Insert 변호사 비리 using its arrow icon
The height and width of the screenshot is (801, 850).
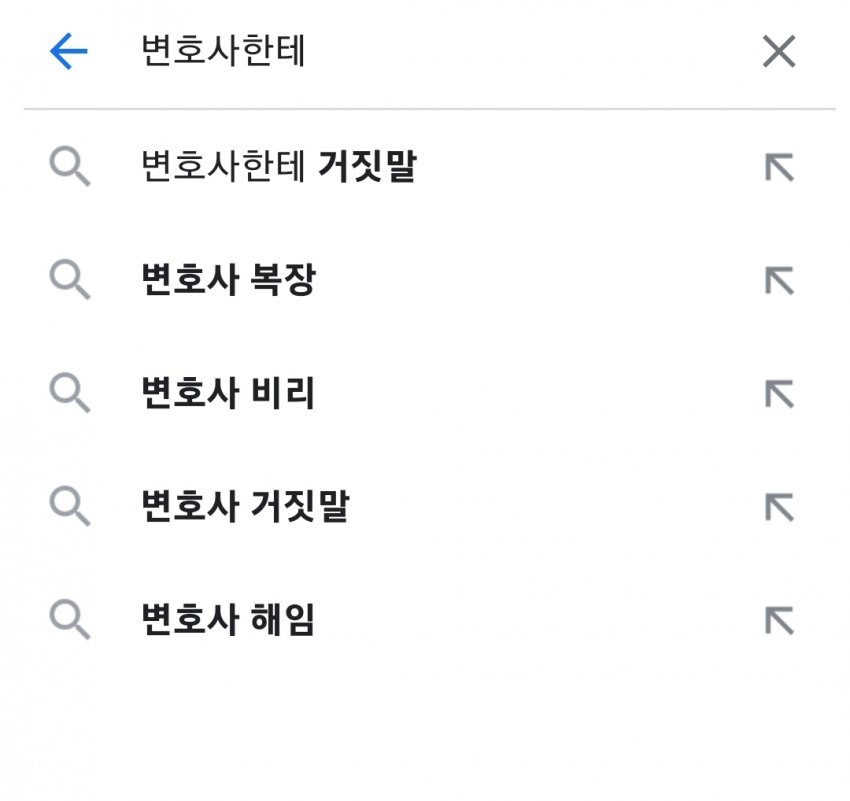pos(778,394)
